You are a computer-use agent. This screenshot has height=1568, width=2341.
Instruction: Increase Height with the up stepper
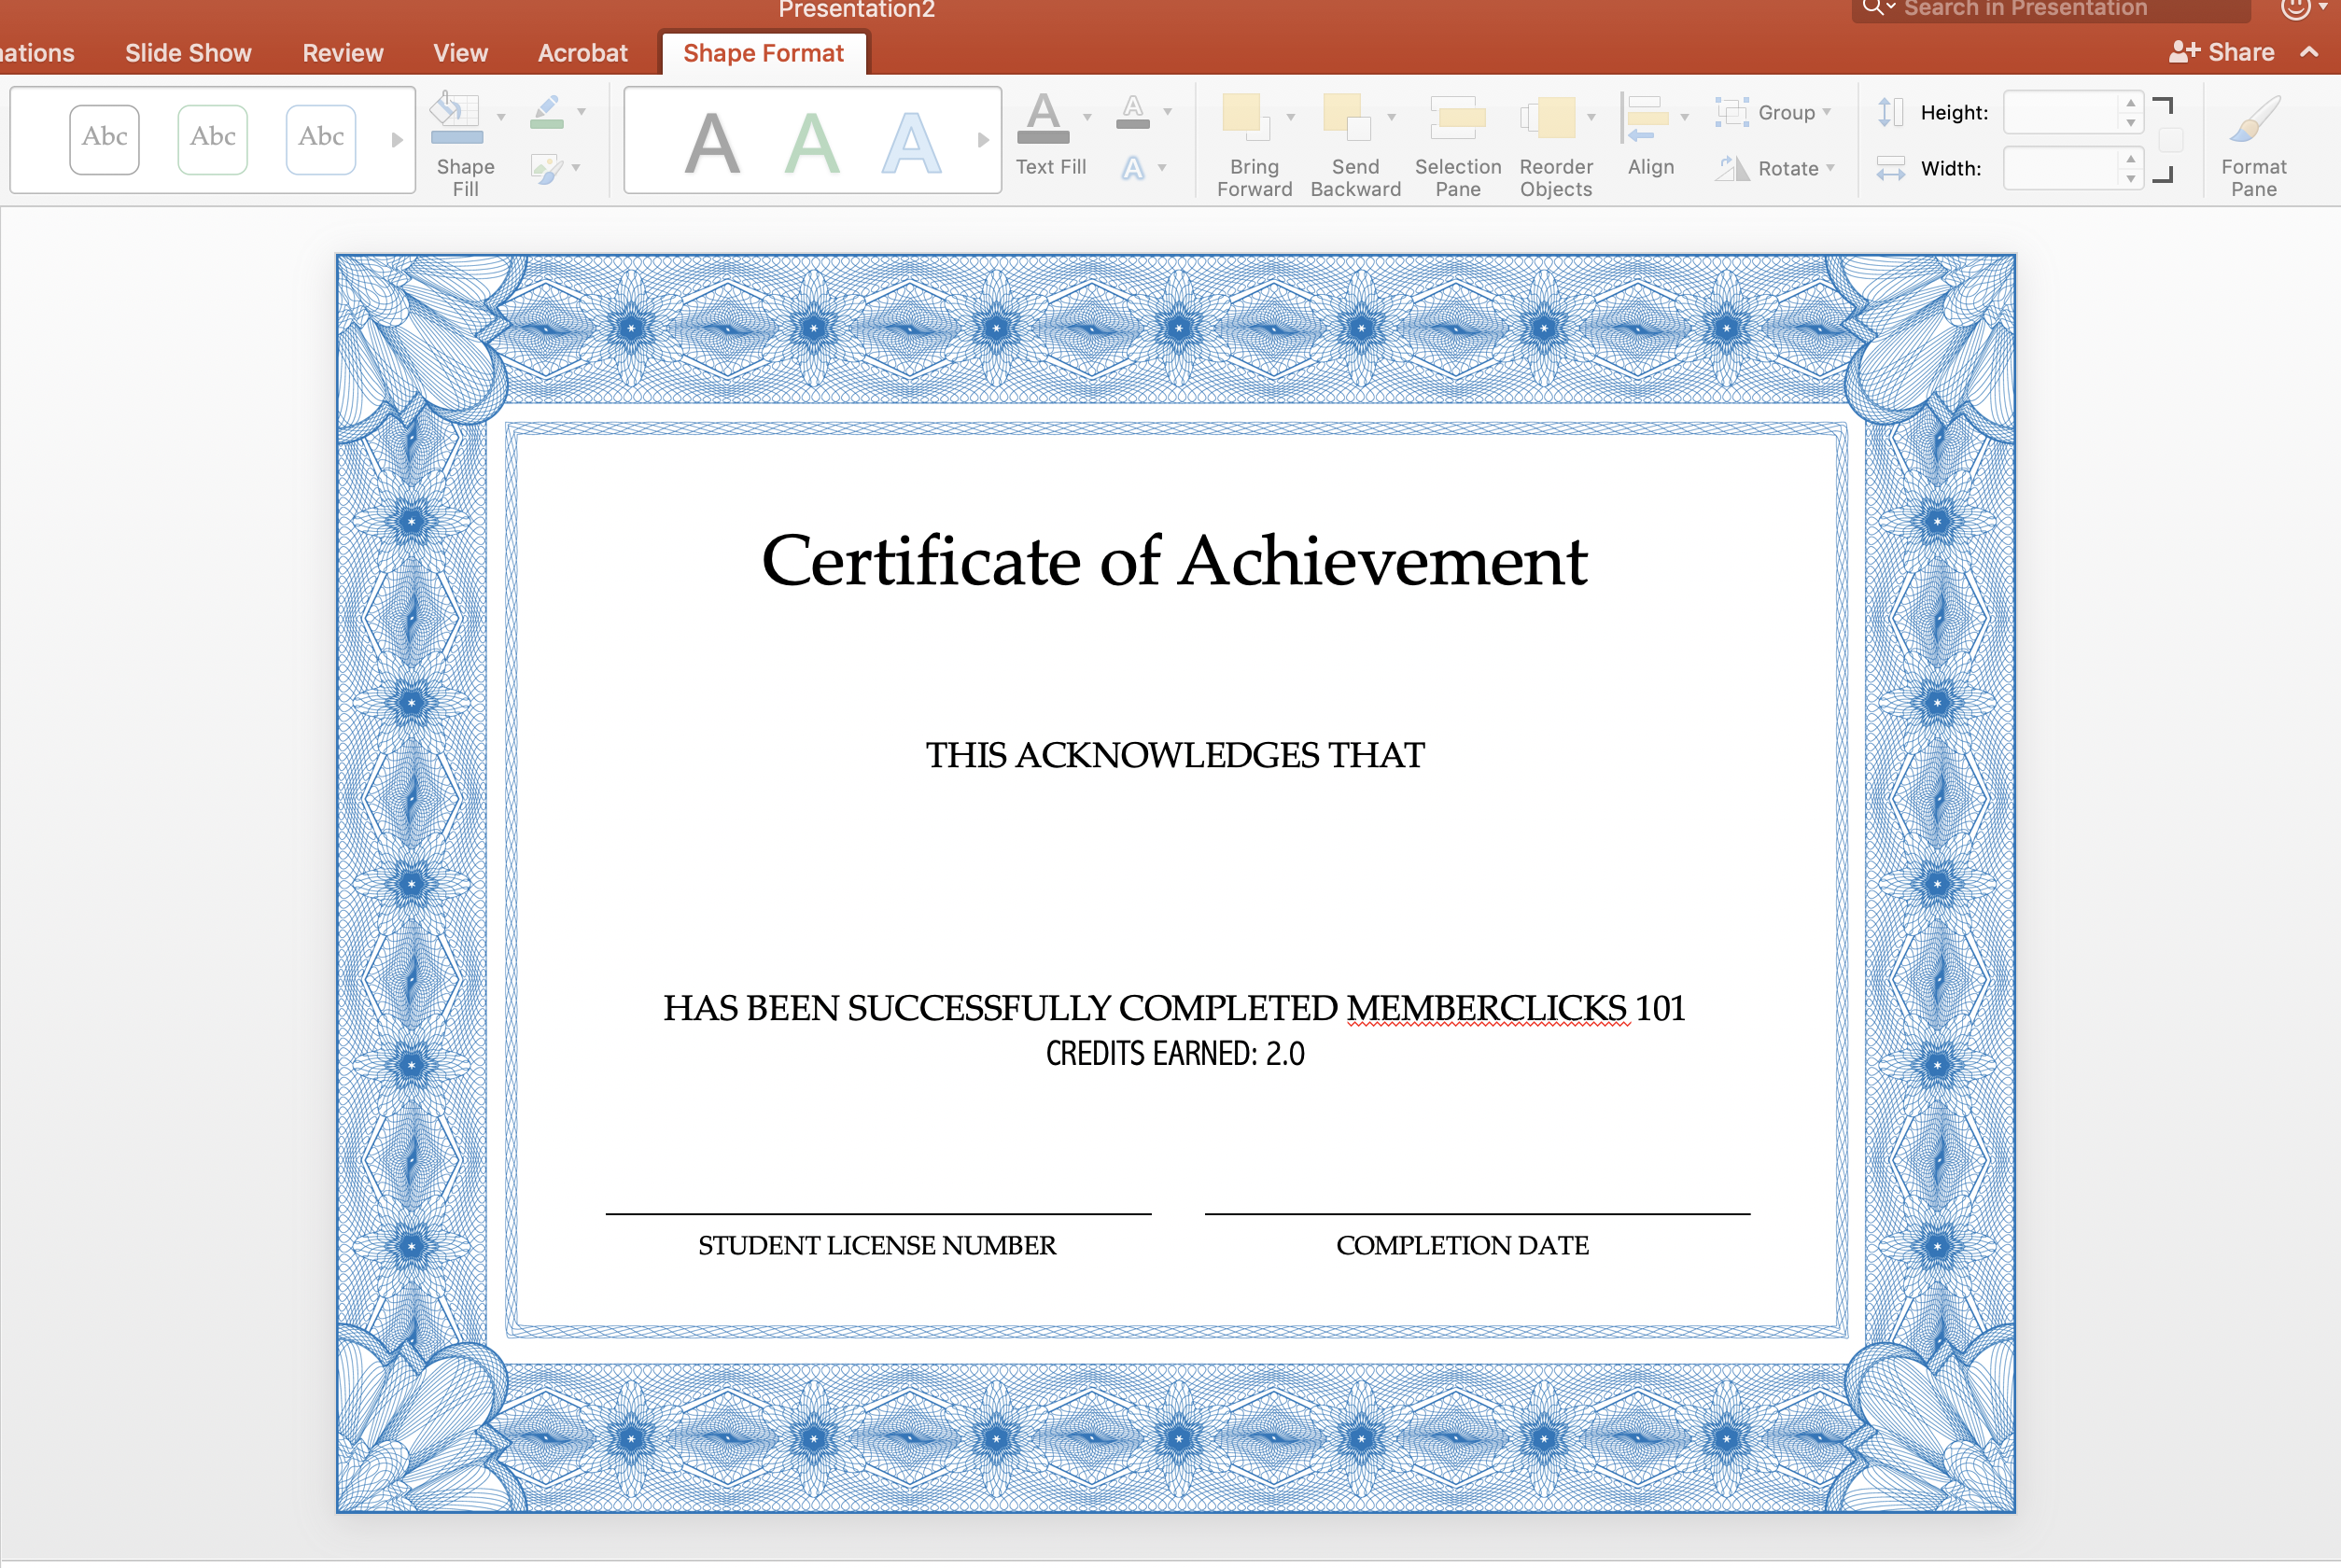click(2131, 102)
